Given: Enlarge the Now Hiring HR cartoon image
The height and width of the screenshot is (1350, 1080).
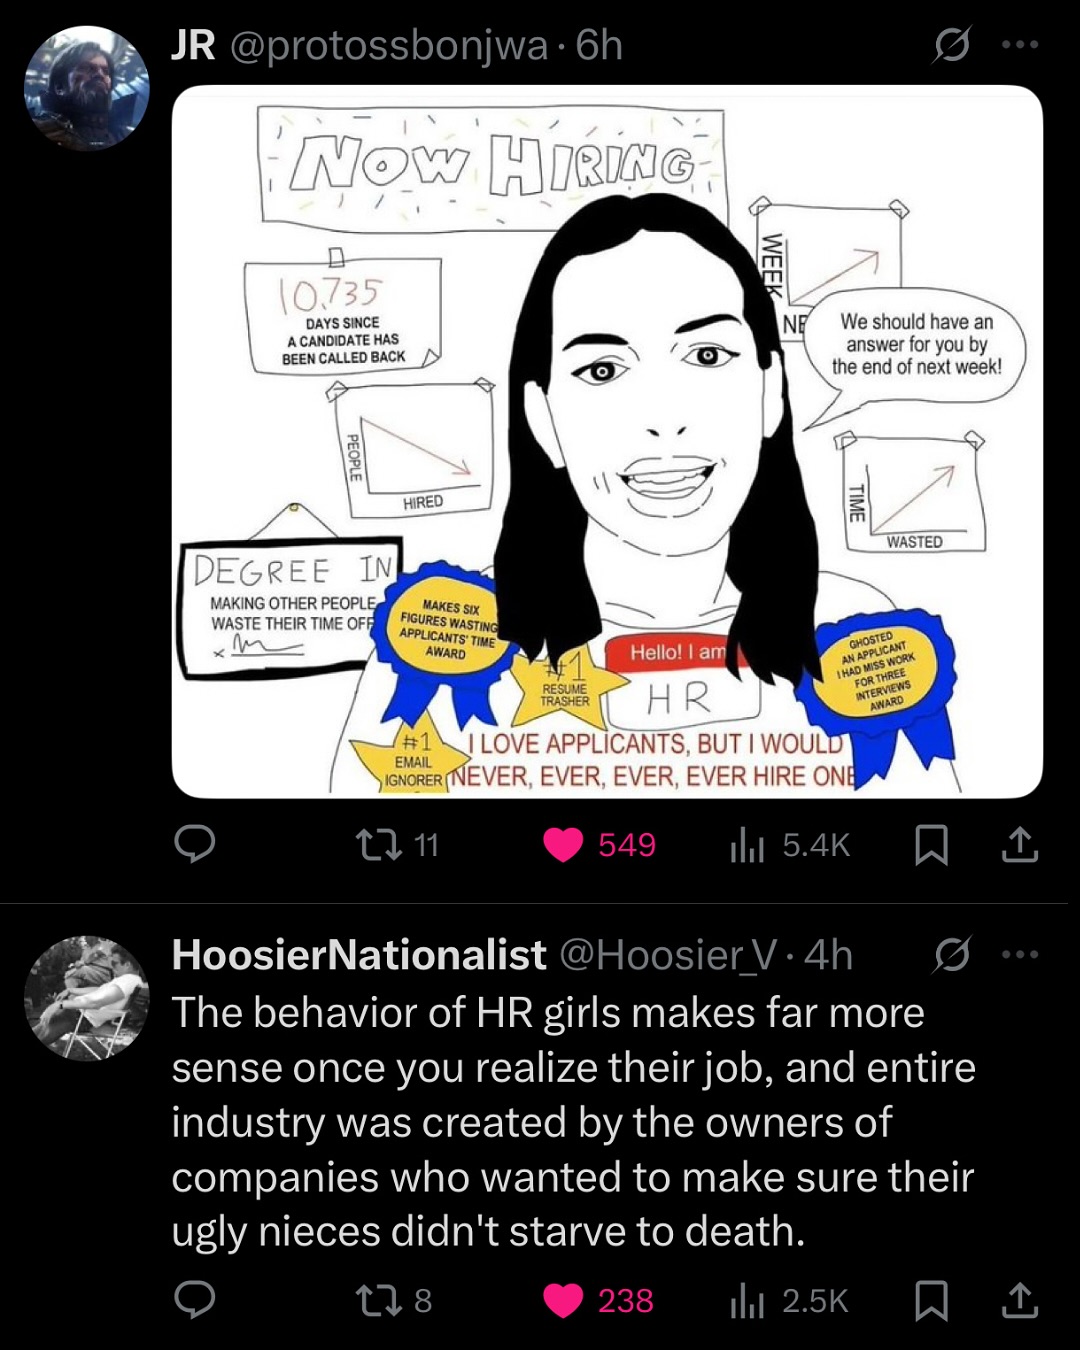Looking at the screenshot, I should [x=607, y=441].
